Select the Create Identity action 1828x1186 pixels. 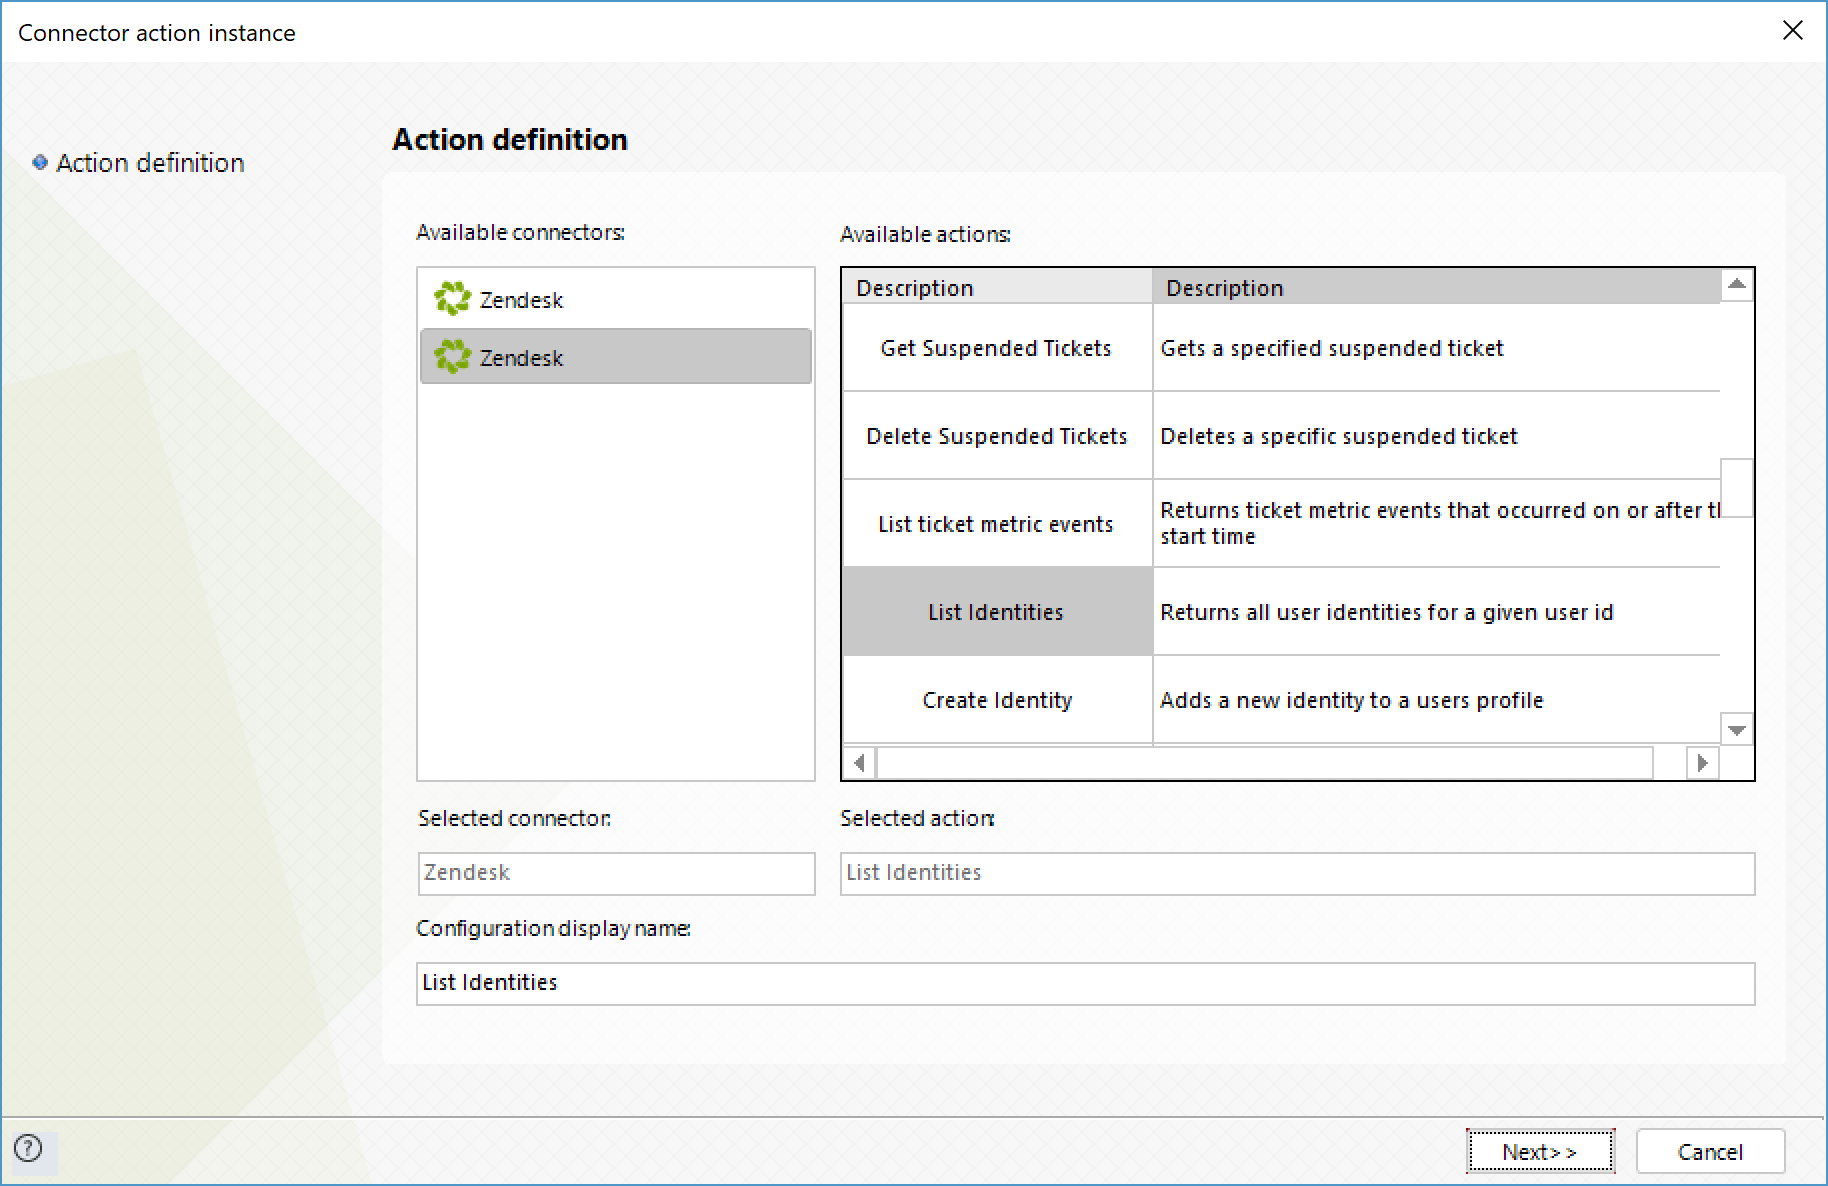(996, 700)
